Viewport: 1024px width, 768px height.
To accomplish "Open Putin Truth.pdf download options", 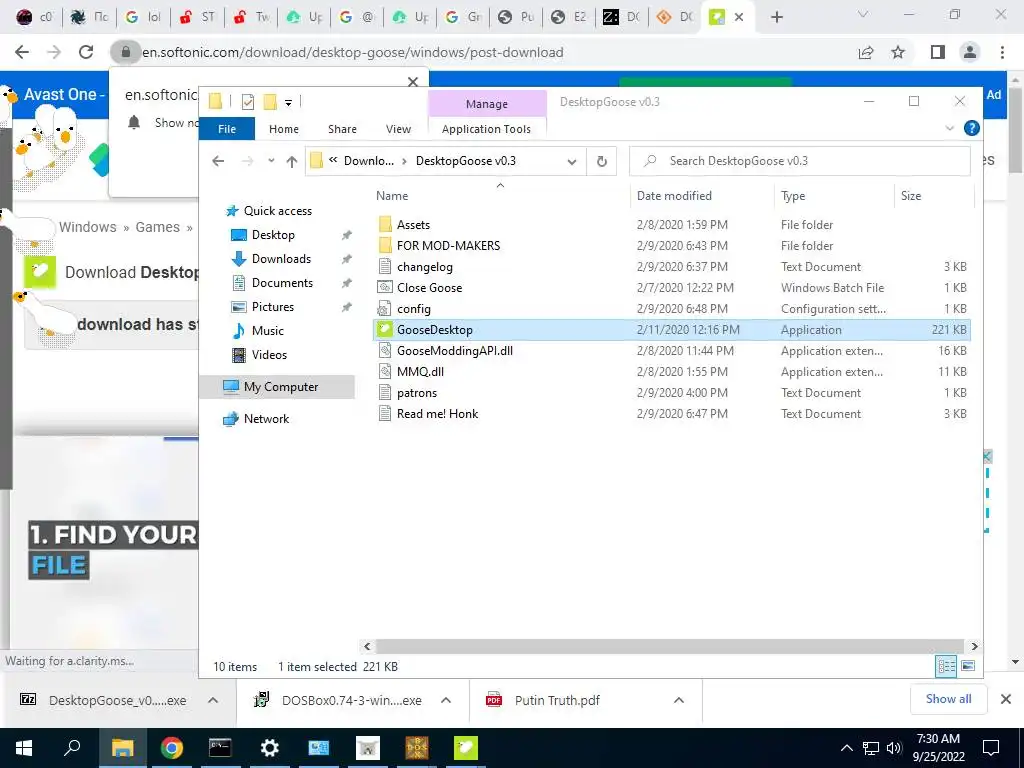I will coord(679,700).
